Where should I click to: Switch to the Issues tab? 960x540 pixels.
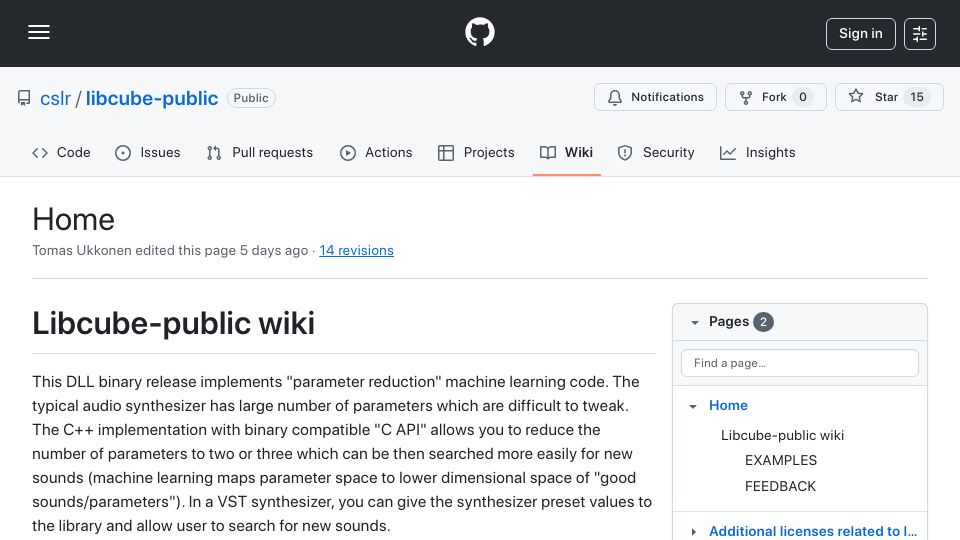148,152
